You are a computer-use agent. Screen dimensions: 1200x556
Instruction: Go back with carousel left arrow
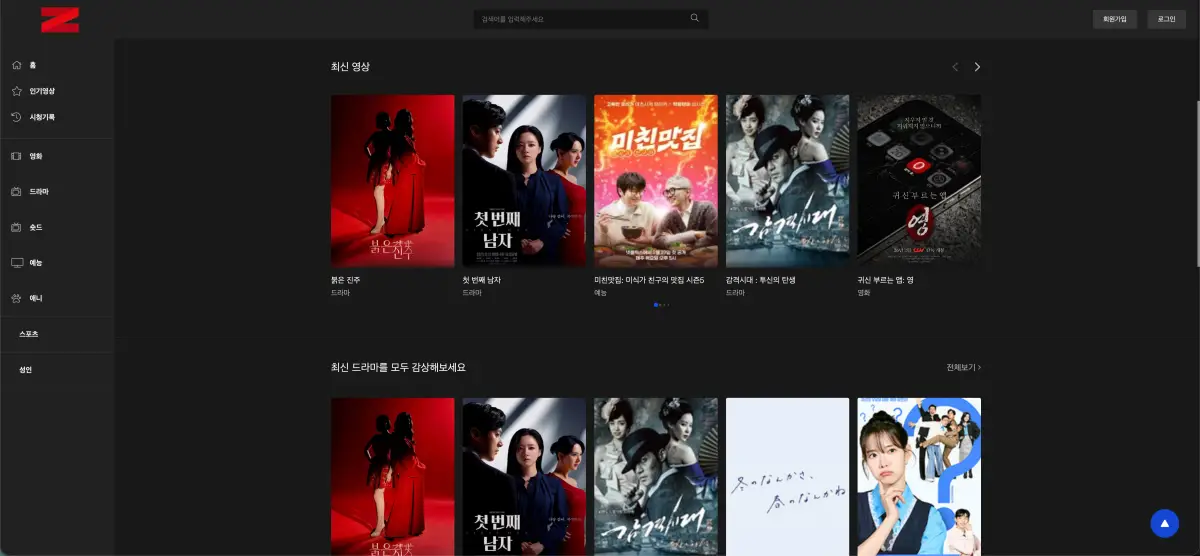pos(955,67)
